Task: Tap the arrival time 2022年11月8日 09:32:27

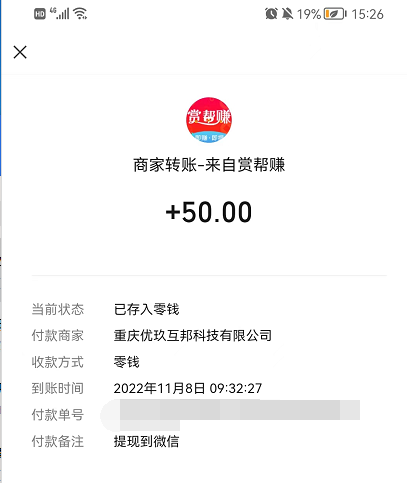Action: (188, 388)
